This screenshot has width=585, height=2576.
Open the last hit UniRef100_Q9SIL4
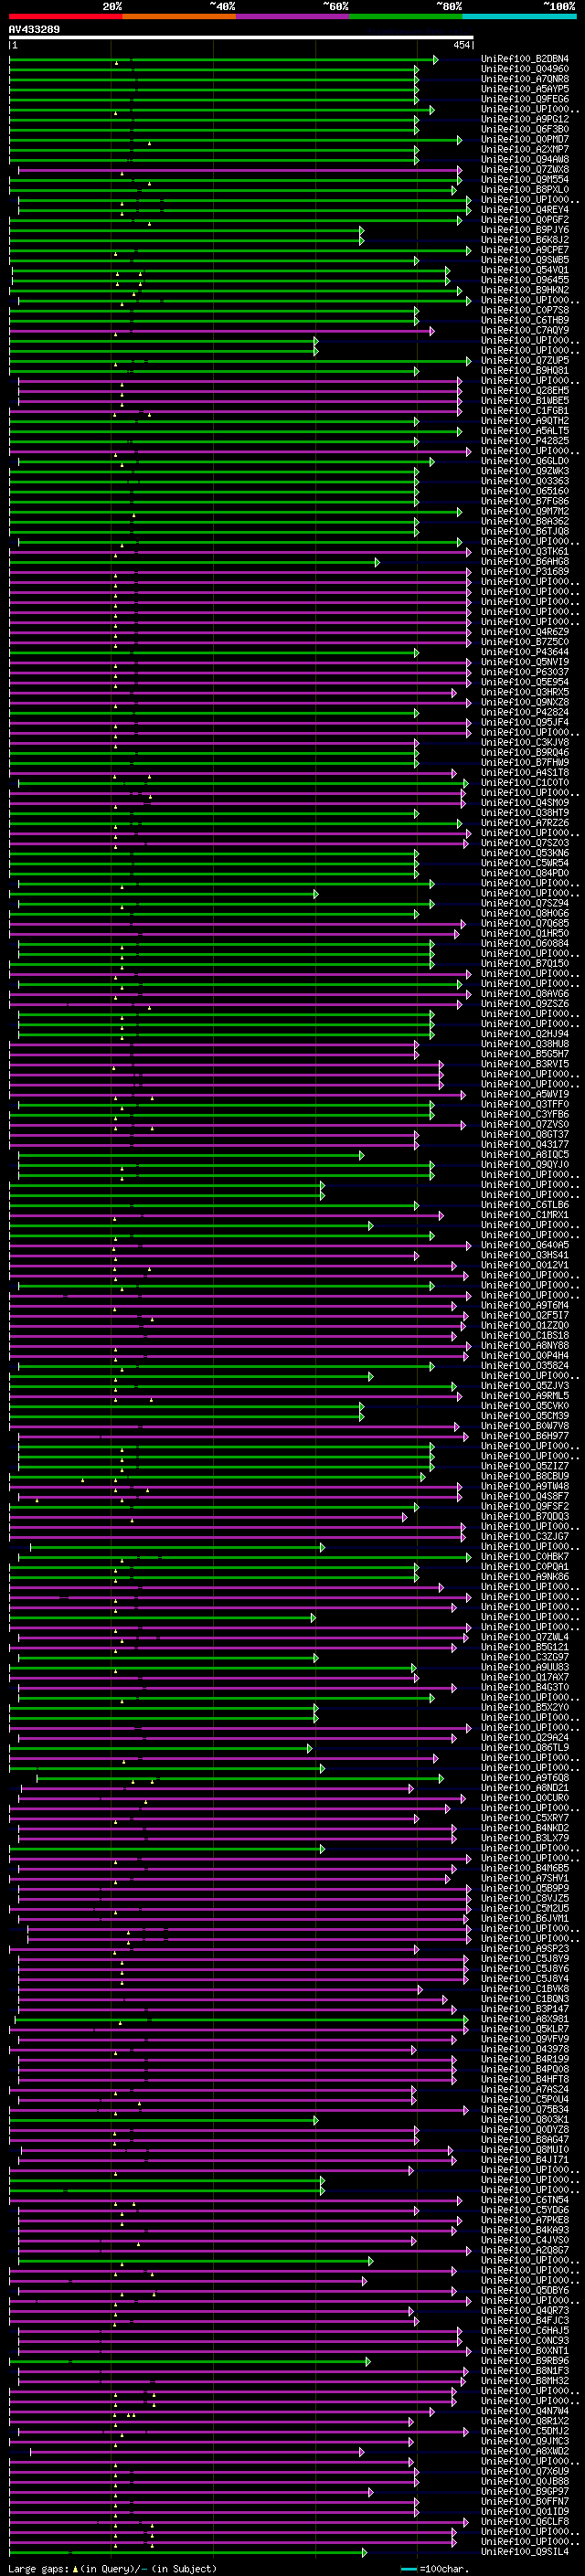(525, 2552)
